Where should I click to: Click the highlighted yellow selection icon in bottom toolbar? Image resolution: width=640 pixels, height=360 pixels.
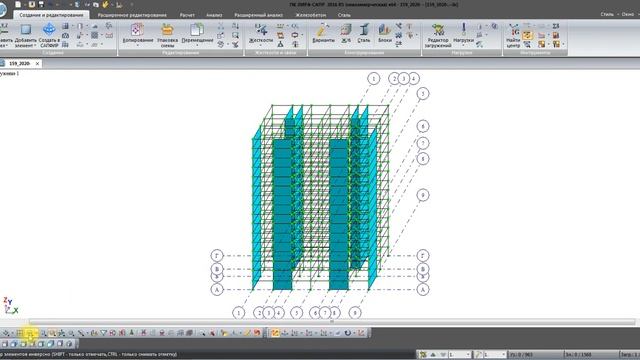(x=31, y=333)
